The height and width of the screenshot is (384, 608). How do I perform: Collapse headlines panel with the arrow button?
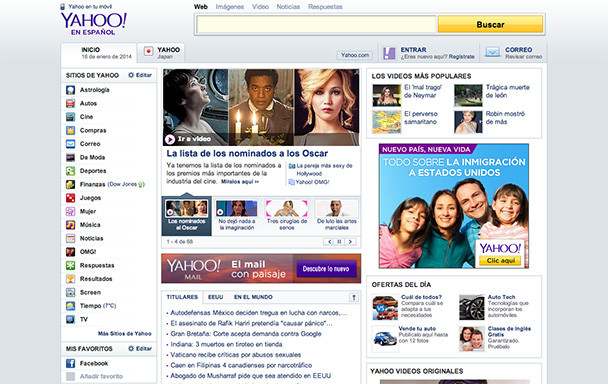point(354,298)
